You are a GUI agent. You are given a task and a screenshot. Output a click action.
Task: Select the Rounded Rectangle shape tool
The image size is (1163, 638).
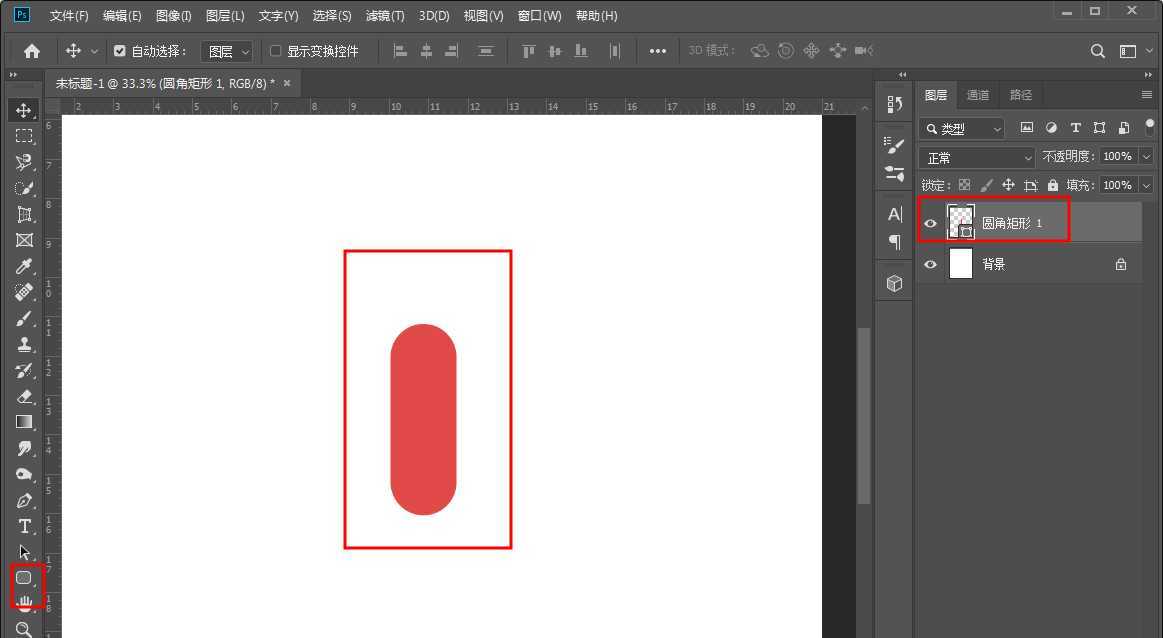click(x=24, y=578)
